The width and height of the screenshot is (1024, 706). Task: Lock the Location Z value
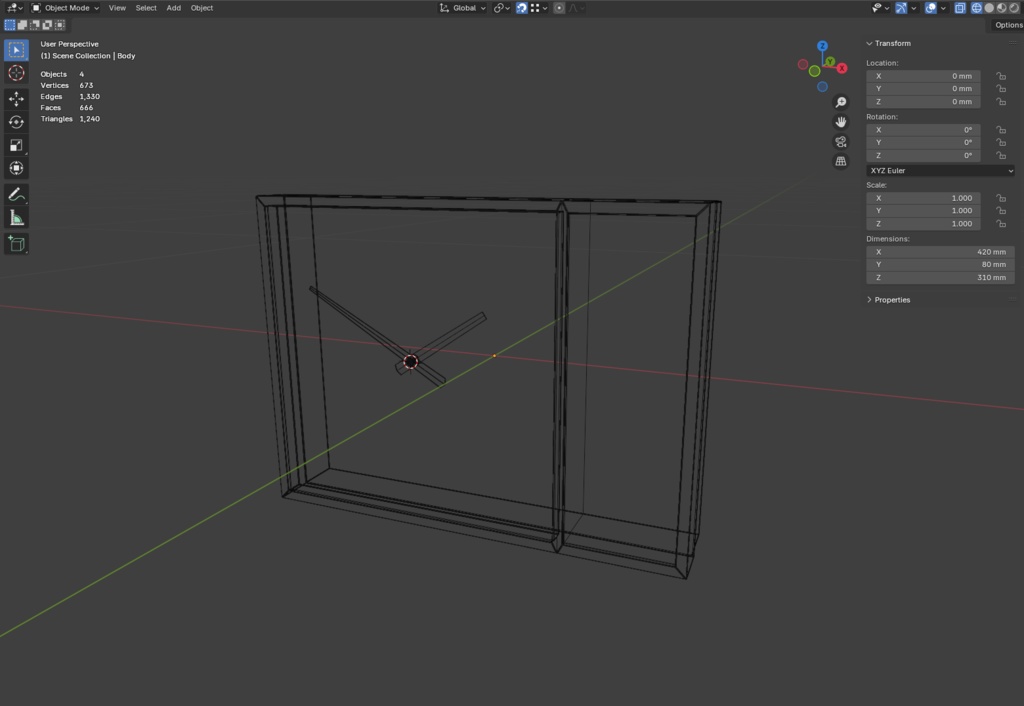(x=1000, y=102)
